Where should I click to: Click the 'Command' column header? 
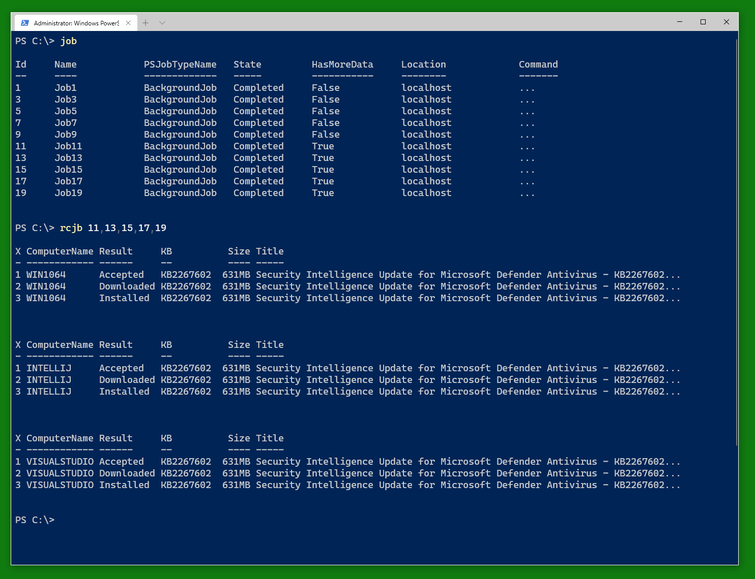pos(538,65)
